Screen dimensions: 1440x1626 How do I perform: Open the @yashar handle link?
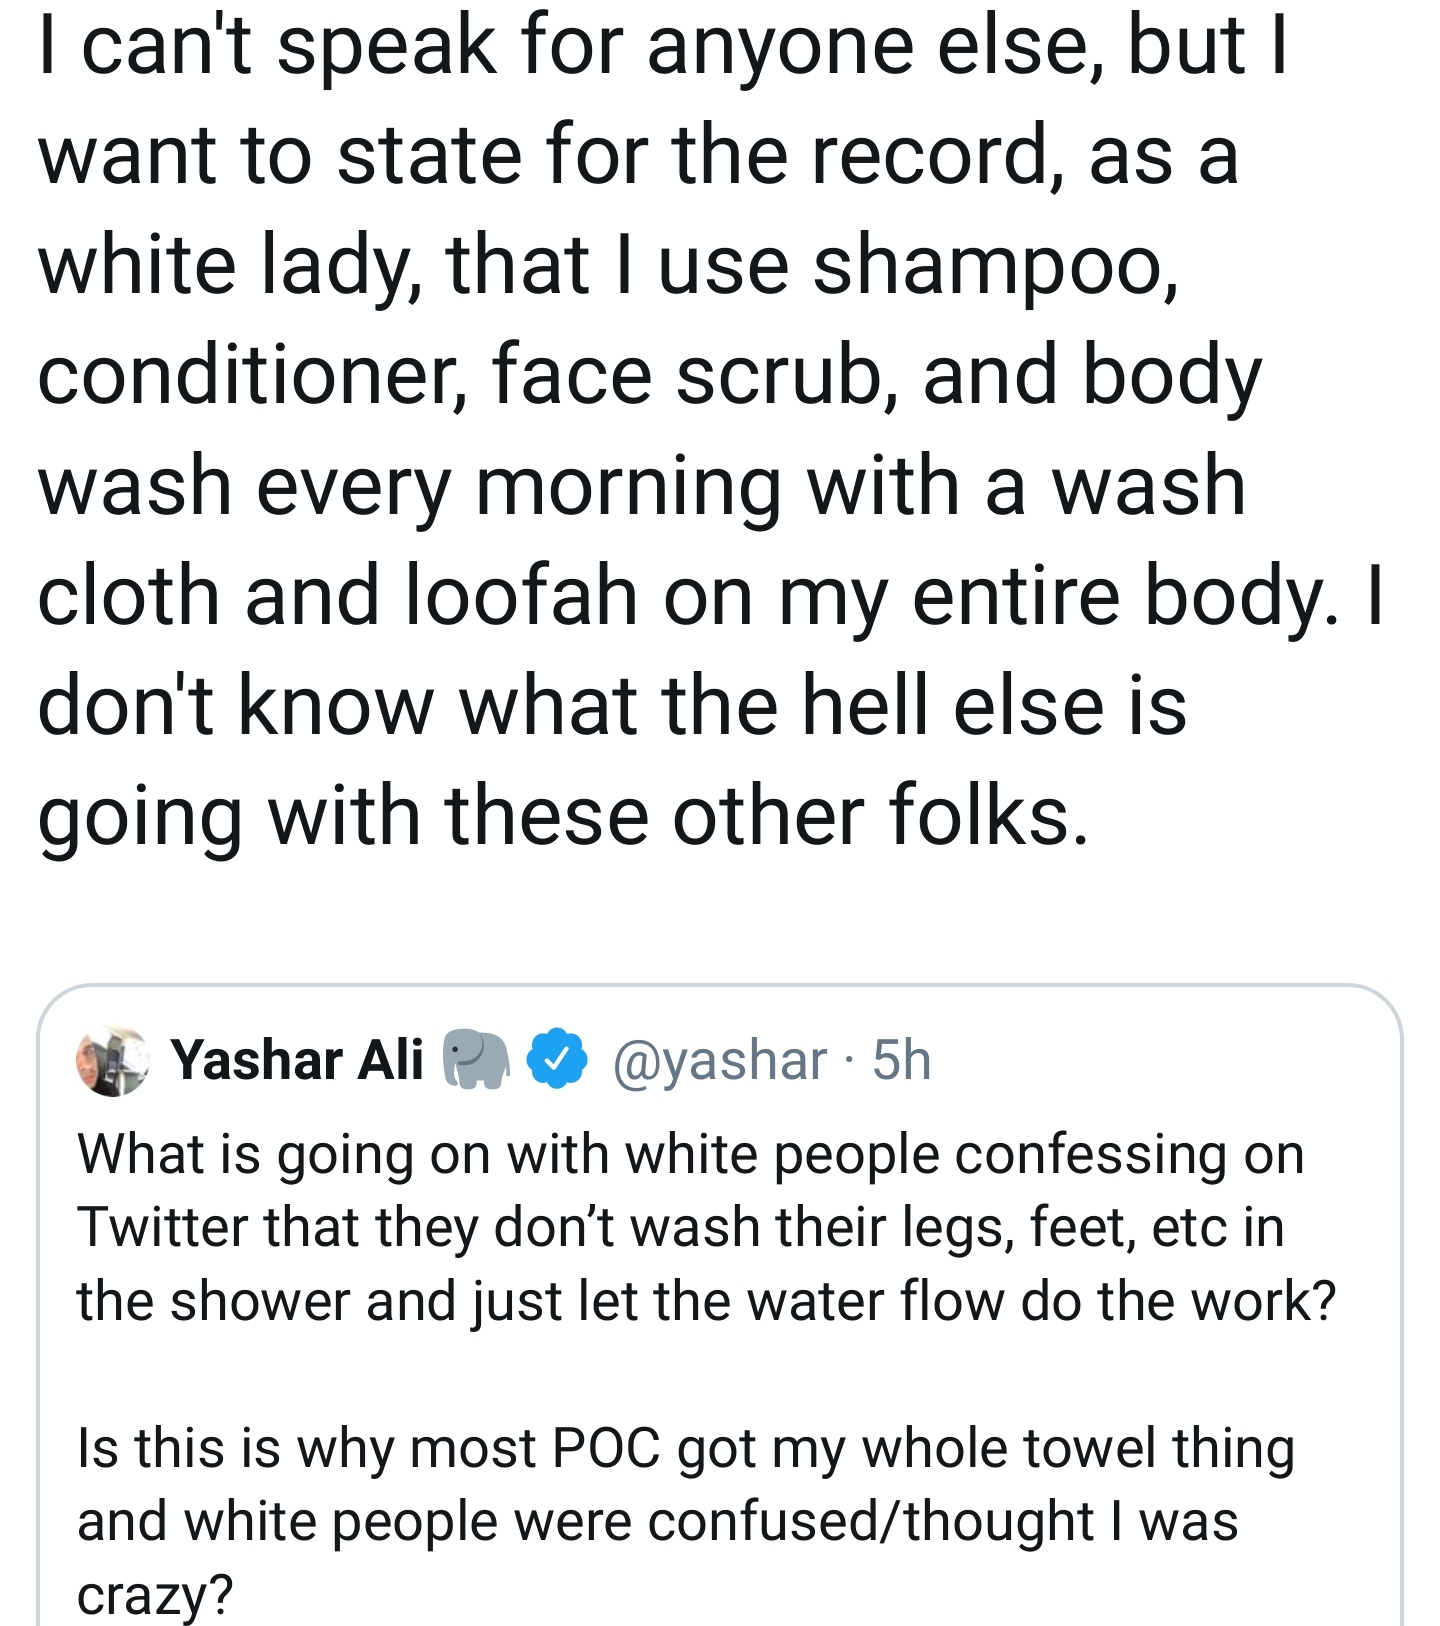pyautogui.click(x=720, y=1060)
